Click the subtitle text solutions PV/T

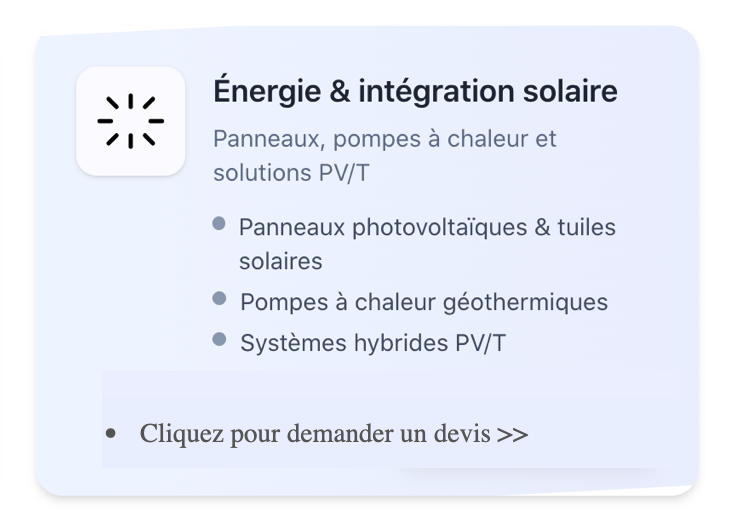[290, 172]
